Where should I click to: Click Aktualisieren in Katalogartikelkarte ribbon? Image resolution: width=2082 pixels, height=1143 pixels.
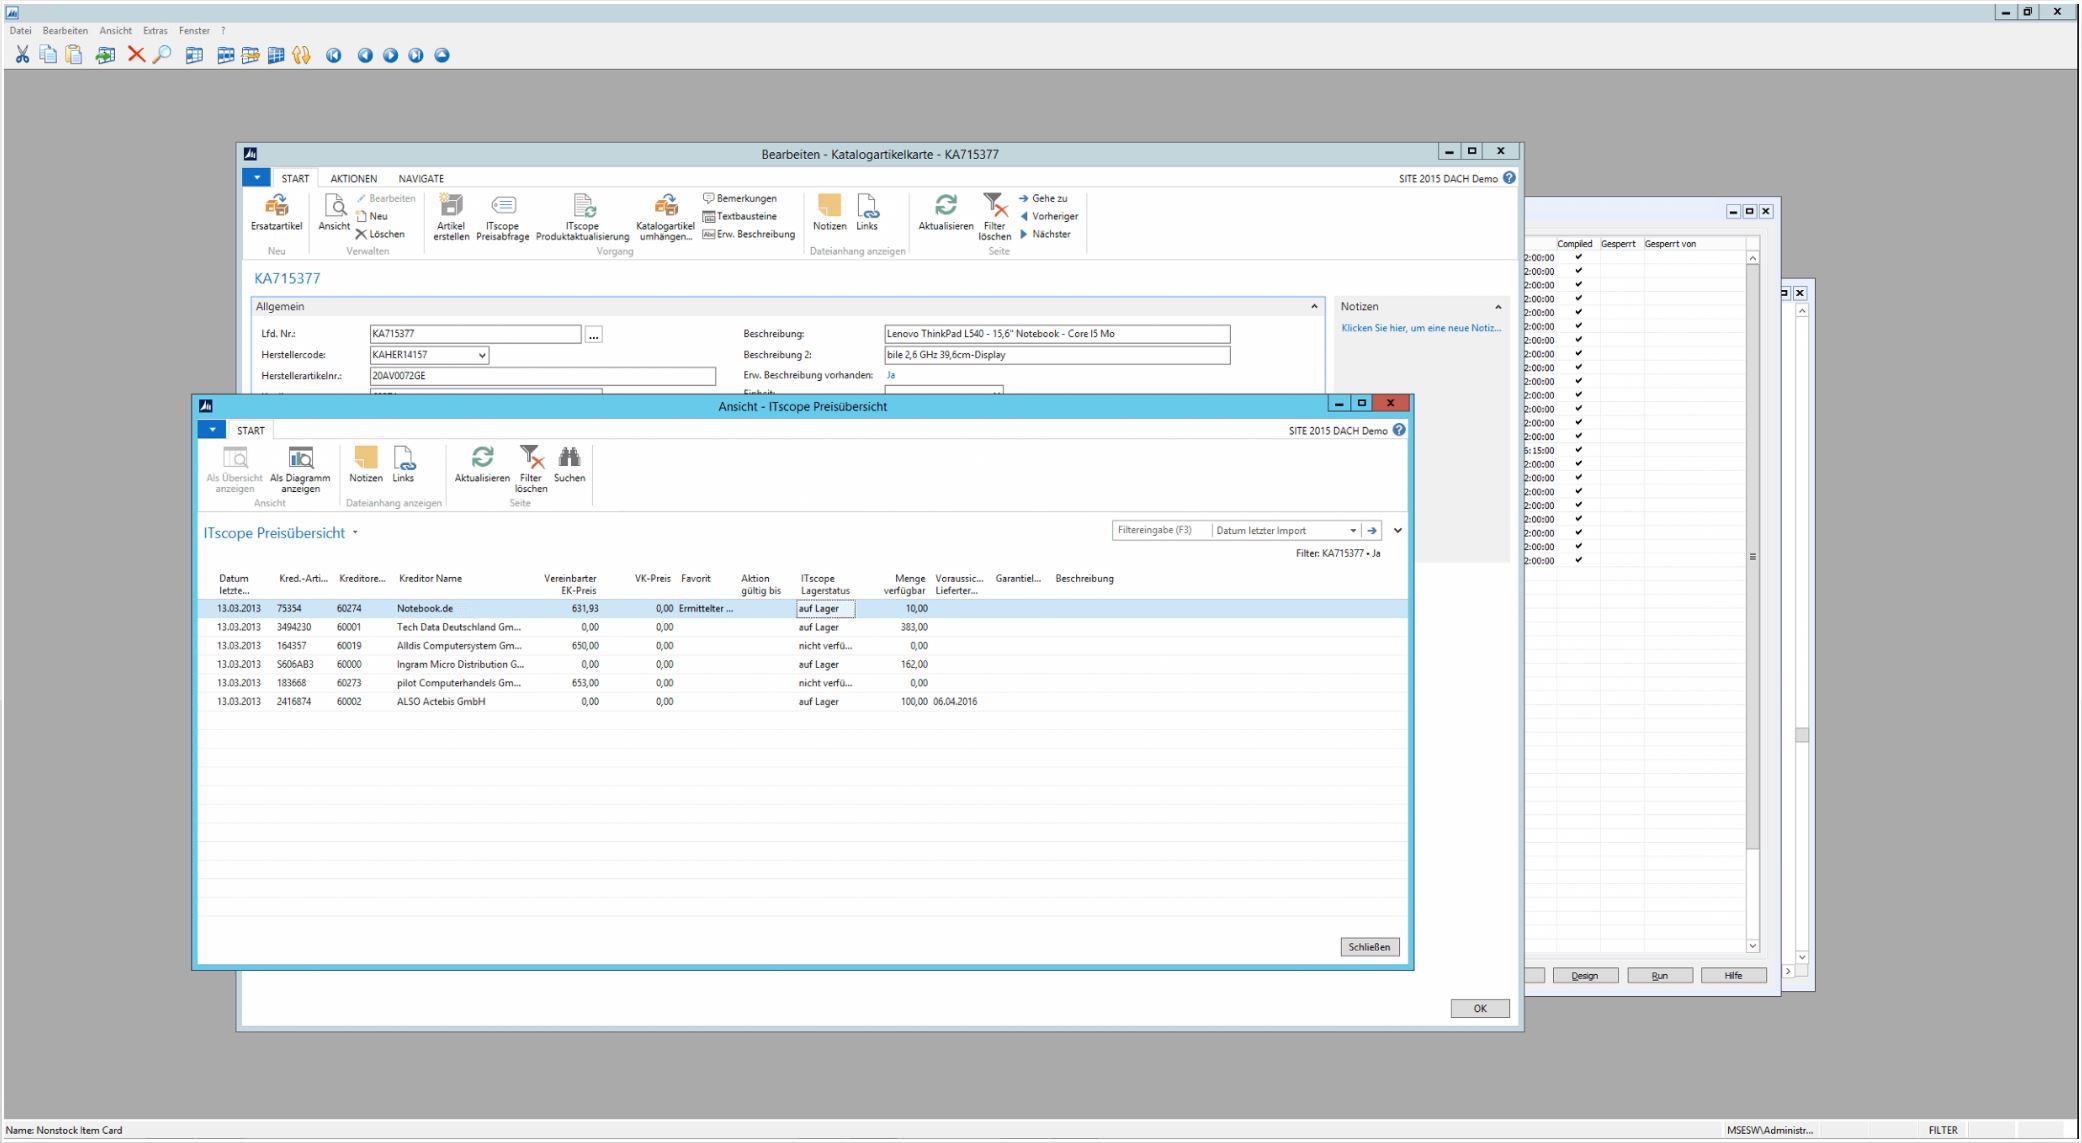pos(946,213)
